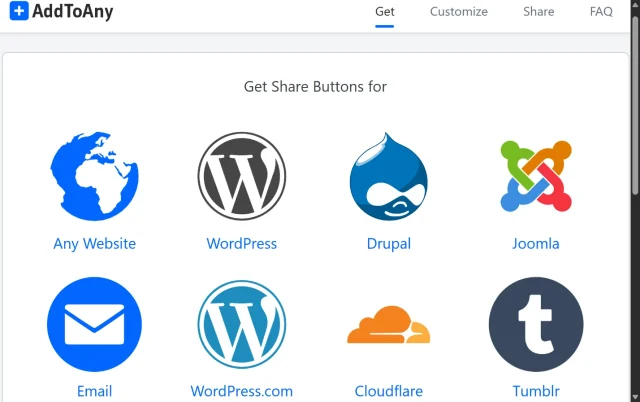
Task: Click the vertical scrollbar thumb
Action: (x=635, y=105)
